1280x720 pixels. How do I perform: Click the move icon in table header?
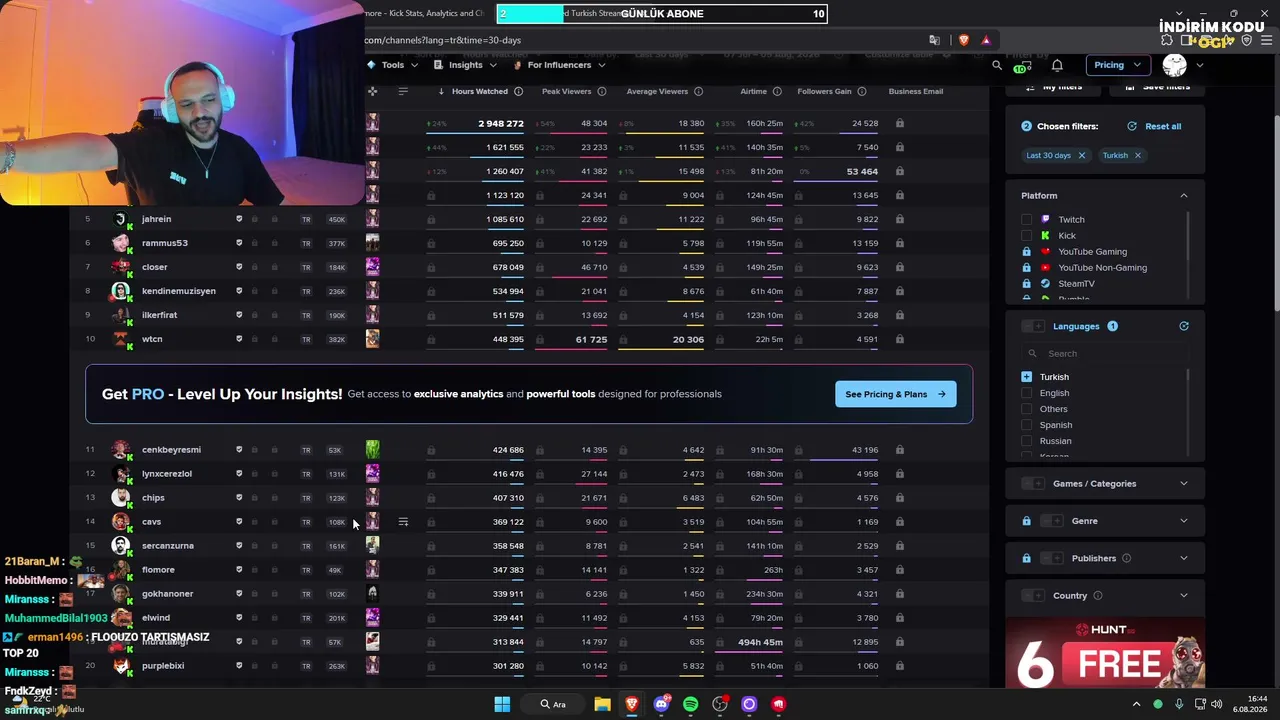point(372,91)
